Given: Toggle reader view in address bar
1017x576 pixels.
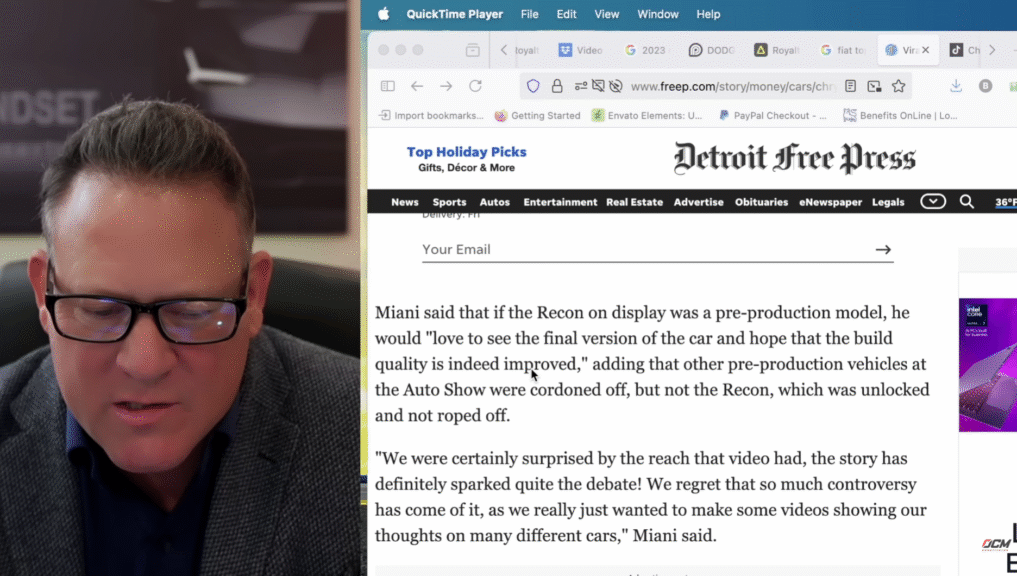Looking at the screenshot, I should point(850,87).
